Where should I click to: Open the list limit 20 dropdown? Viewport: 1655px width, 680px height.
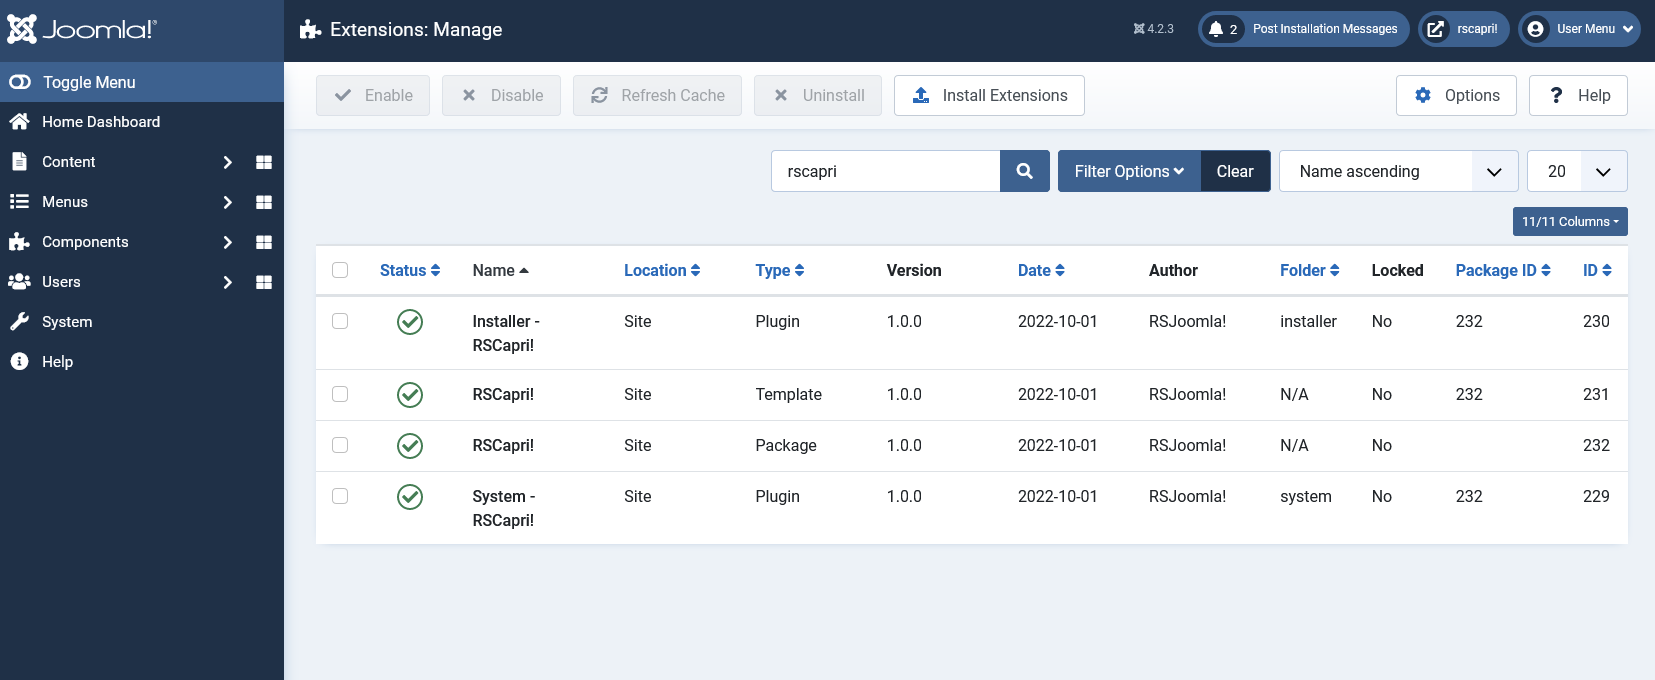coord(1577,171)
